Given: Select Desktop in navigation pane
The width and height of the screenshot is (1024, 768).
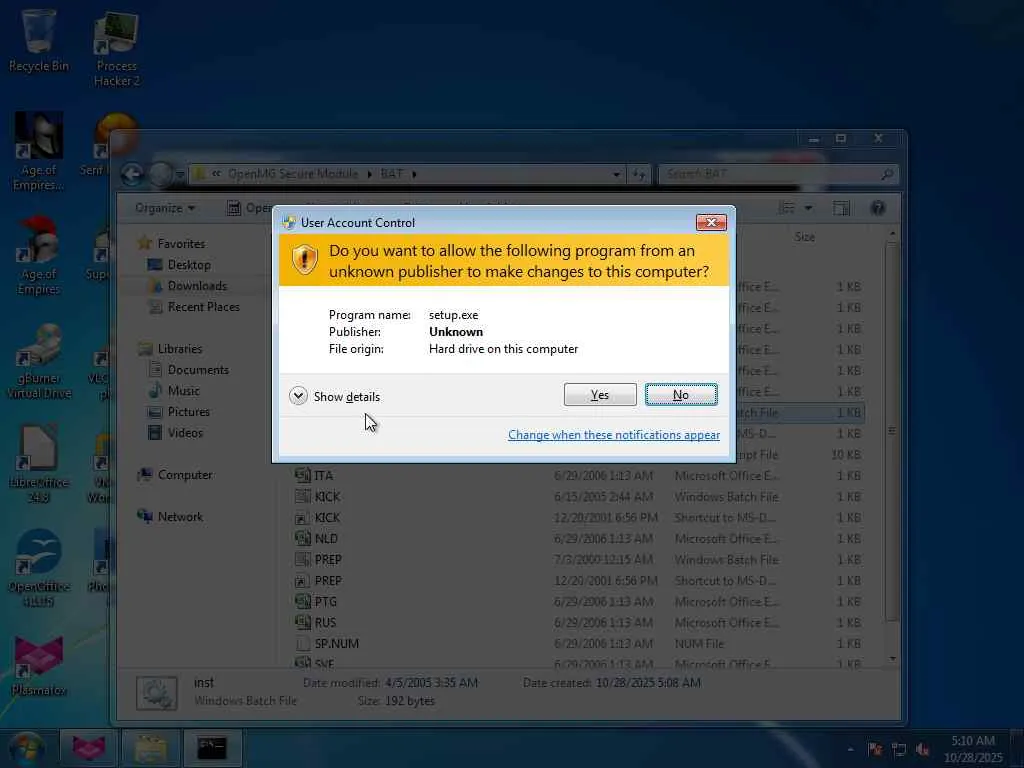Looking at the screenshot, I should 179,264.
